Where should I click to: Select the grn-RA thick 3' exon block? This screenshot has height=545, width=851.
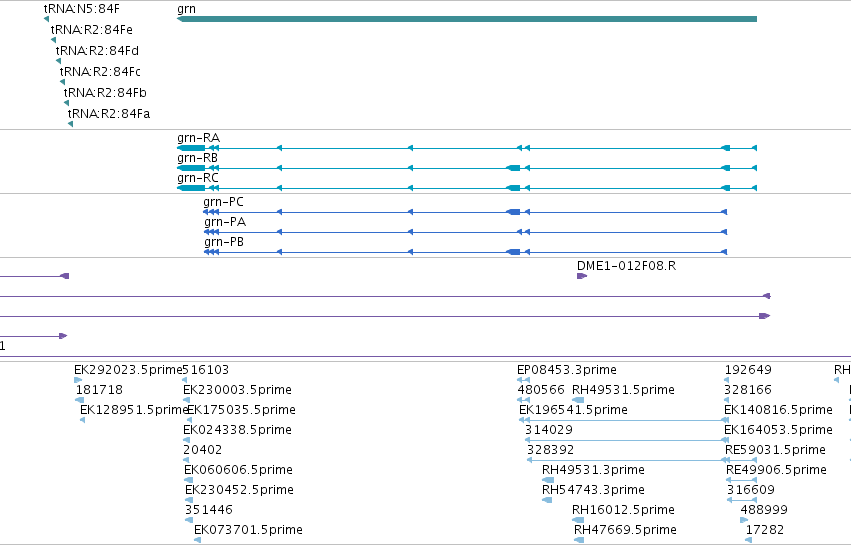click(x=191, y=148)
